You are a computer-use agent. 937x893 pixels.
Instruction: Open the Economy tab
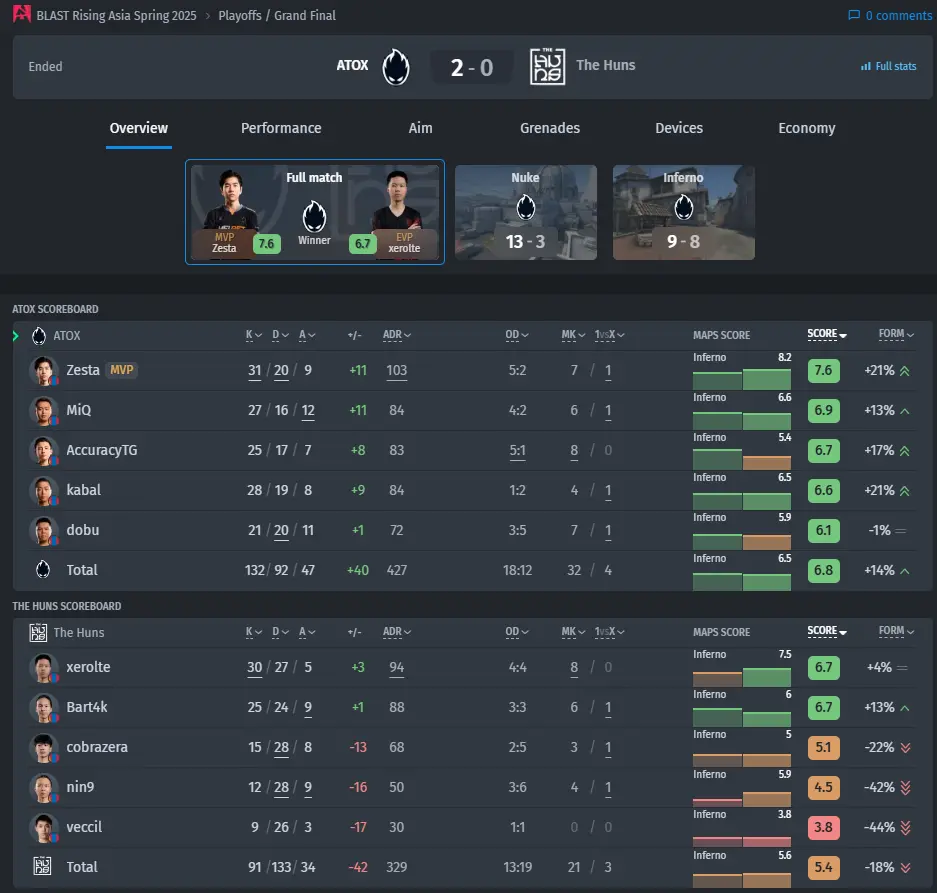(807, 128)
